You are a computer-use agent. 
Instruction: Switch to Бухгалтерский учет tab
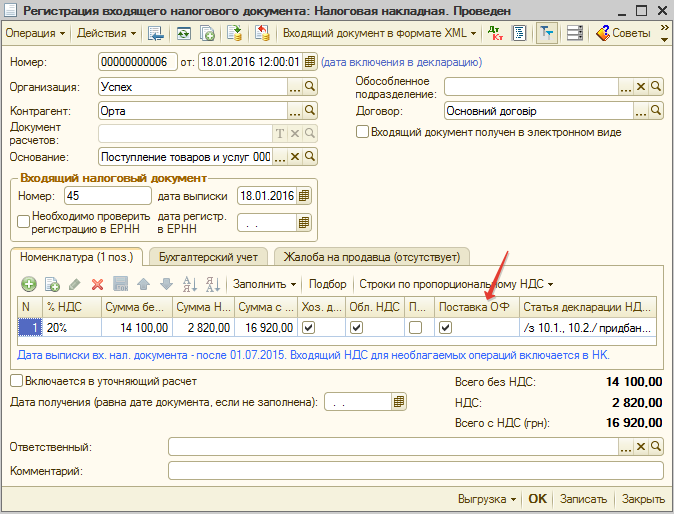[x=208, y=257]
